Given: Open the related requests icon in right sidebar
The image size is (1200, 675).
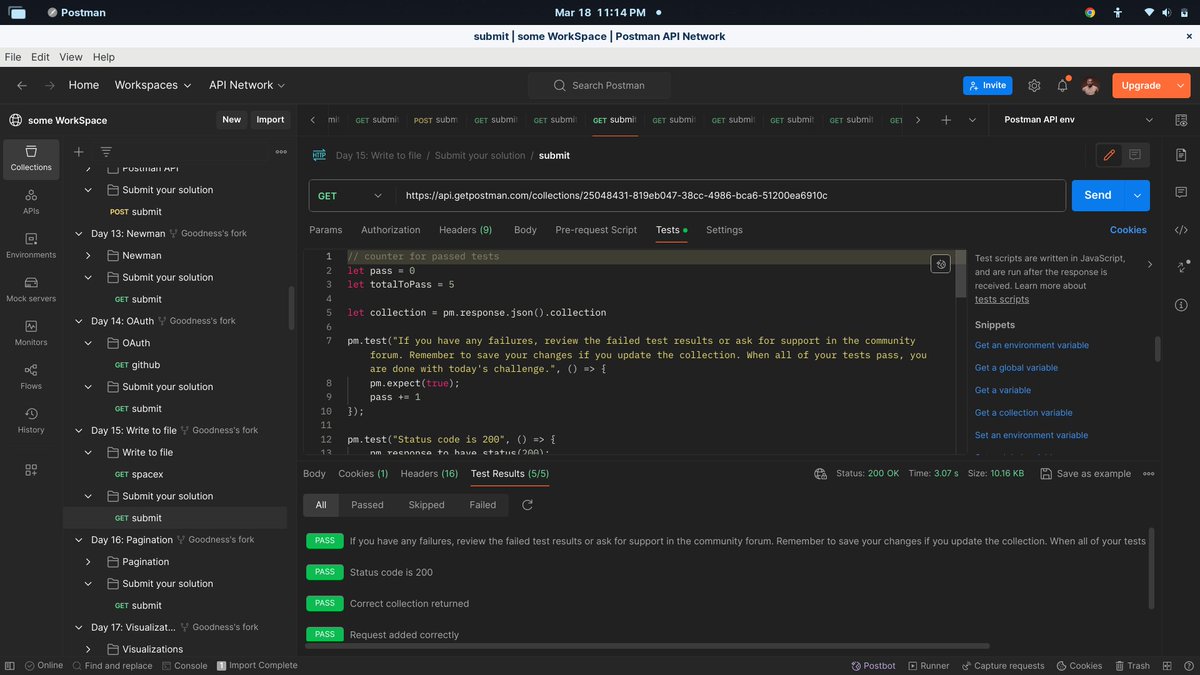Looking at the screenshot, I should [x=1181, y=266].
